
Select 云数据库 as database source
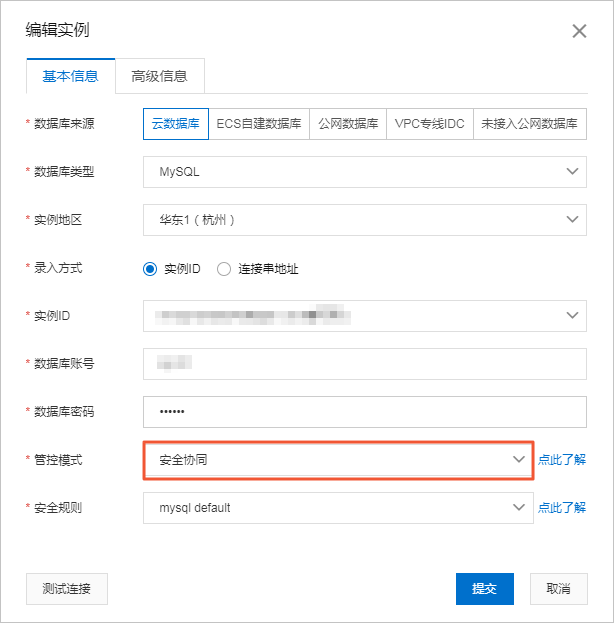[x=176, y=124]
